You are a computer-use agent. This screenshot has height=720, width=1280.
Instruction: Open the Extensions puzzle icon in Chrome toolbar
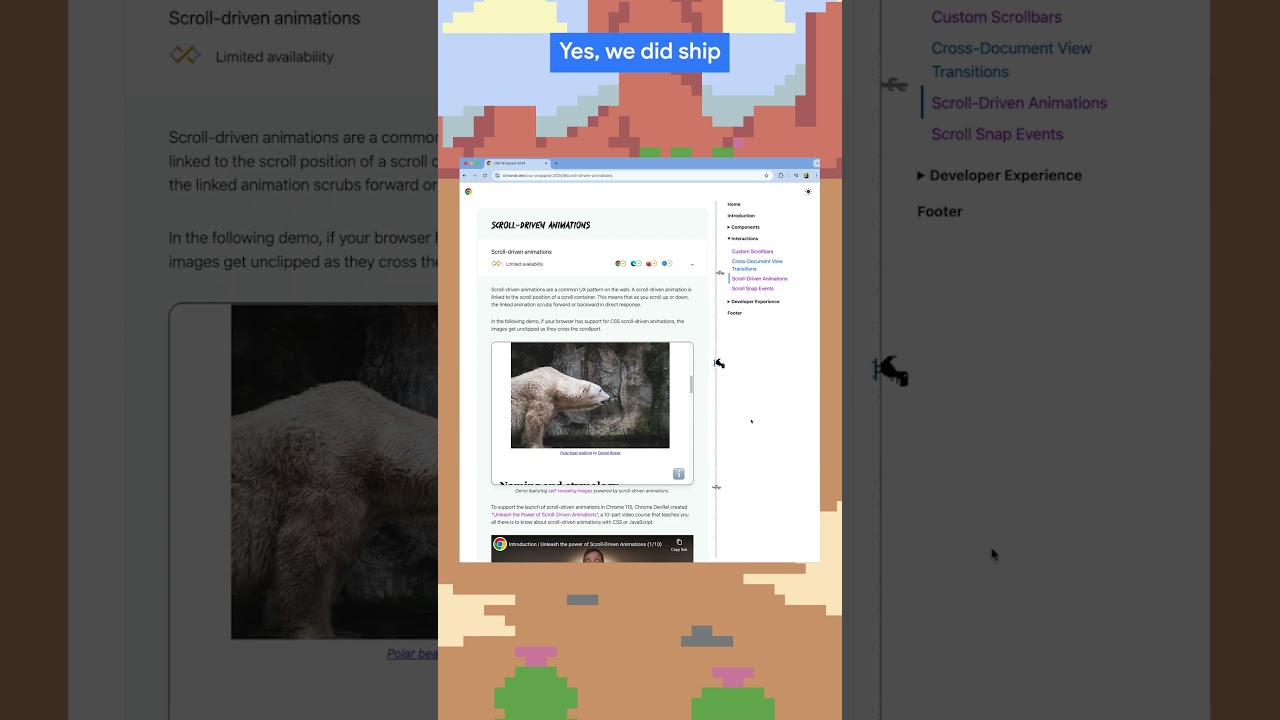[x=781, y=175]
